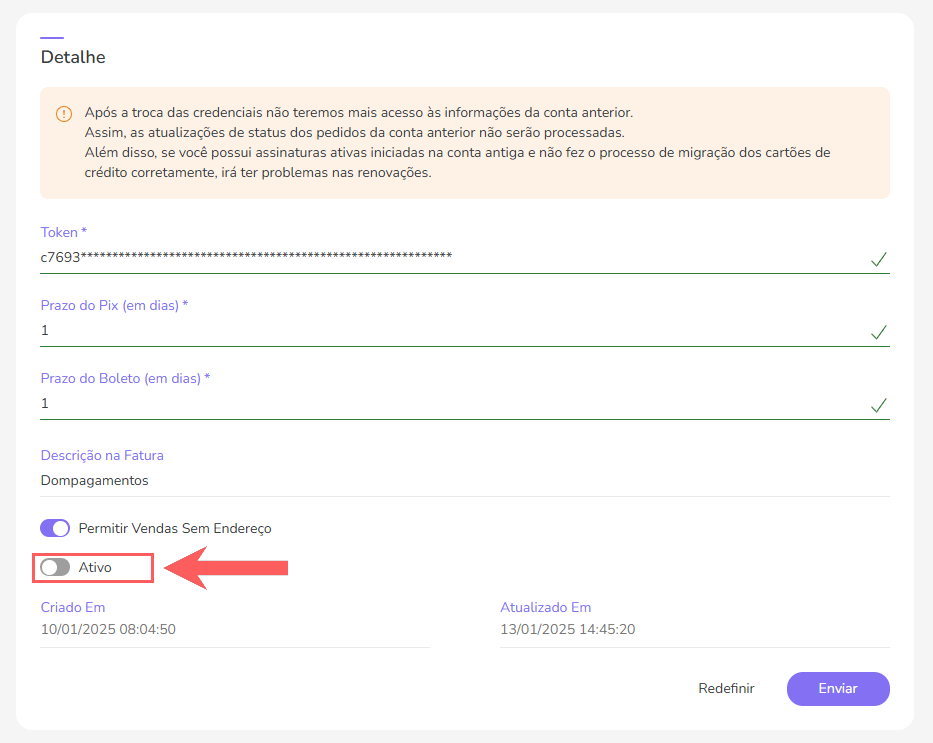Click the checkmark beside Prazo do Pix

click(x=878, y=332)
